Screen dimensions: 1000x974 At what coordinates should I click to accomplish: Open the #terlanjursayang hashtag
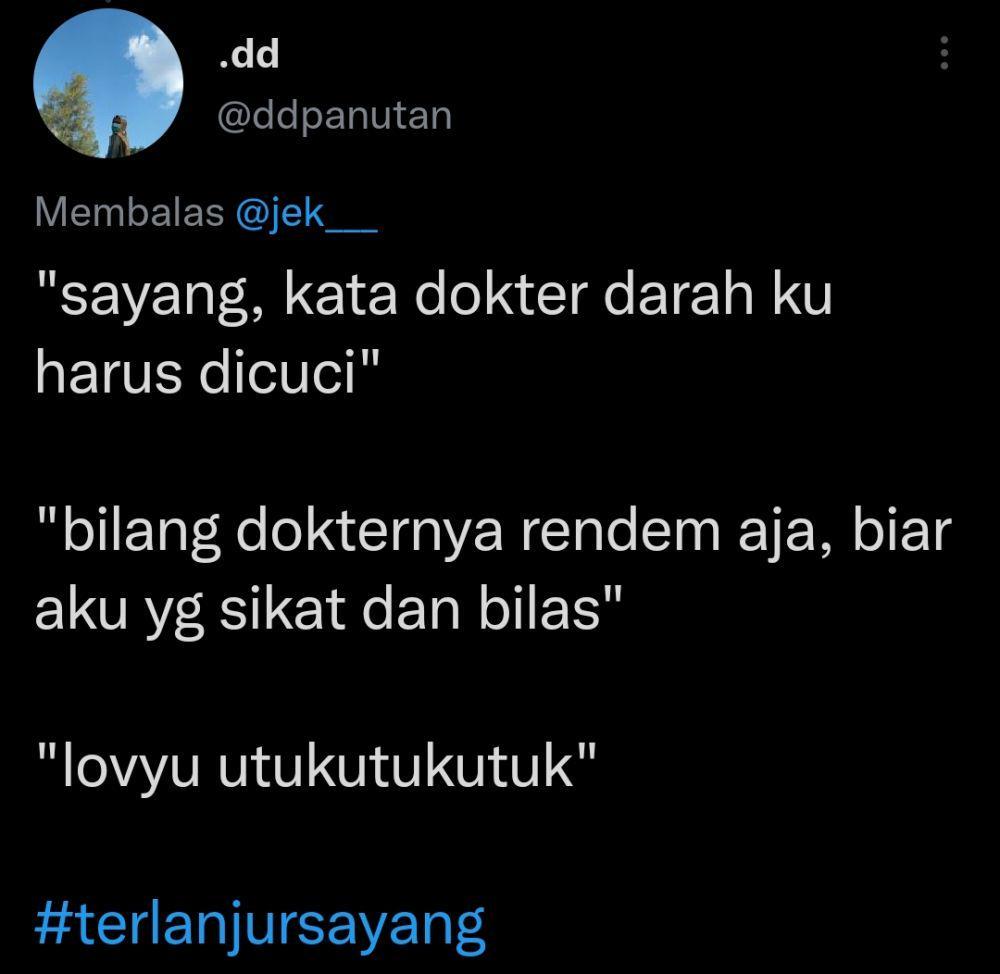[260, 924]
